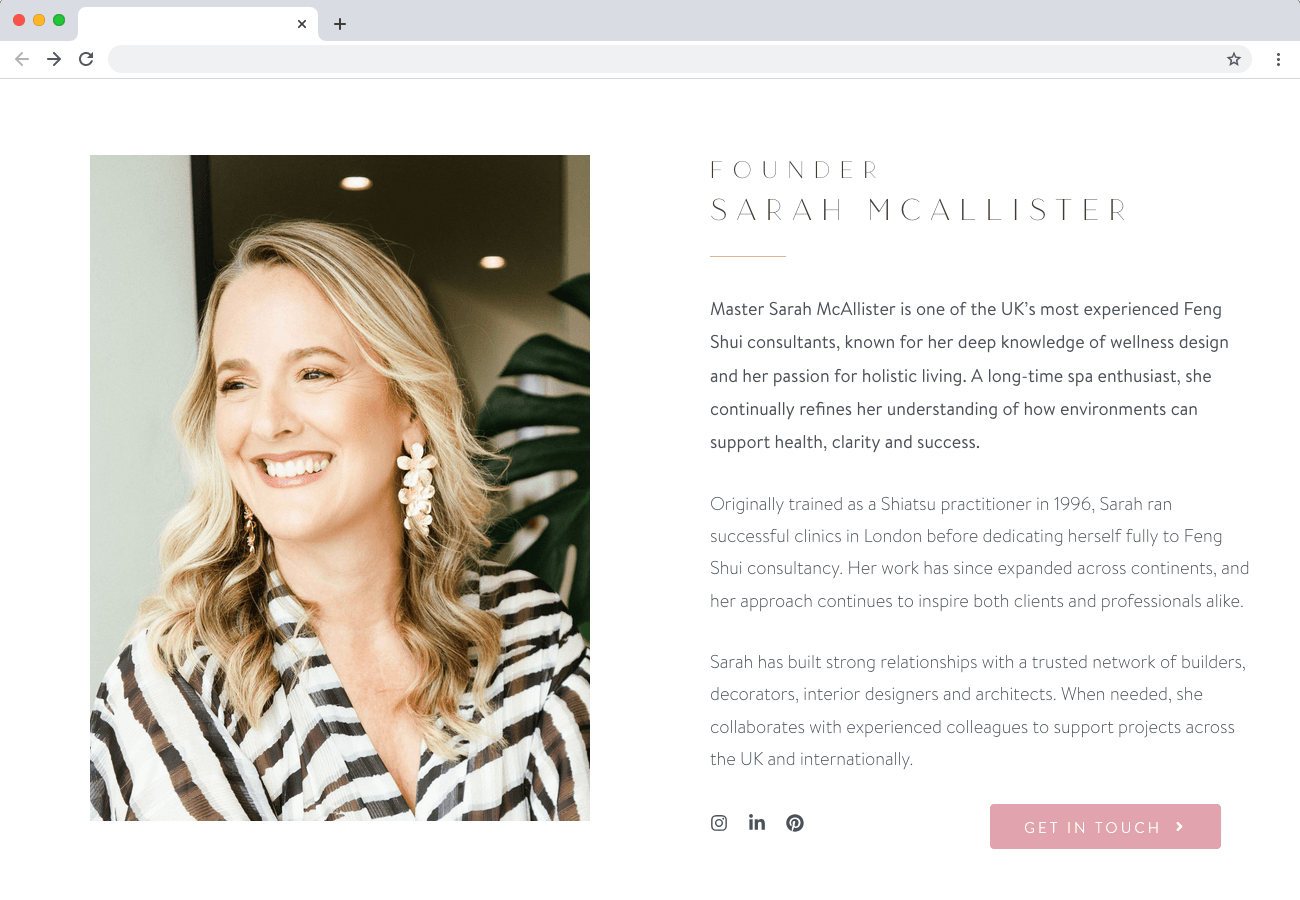Click the paragraph about Shiatsu practitioner training

980,552
